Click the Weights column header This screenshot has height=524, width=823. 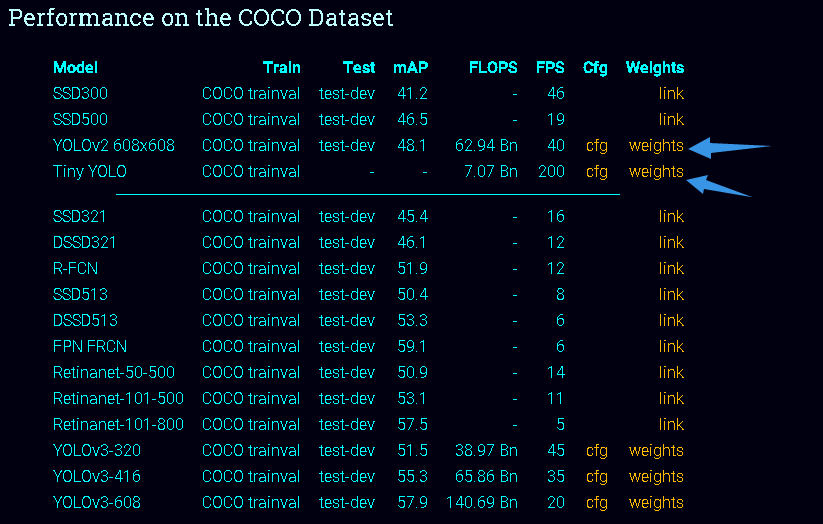pyautogui.click(x=655, y=68)
